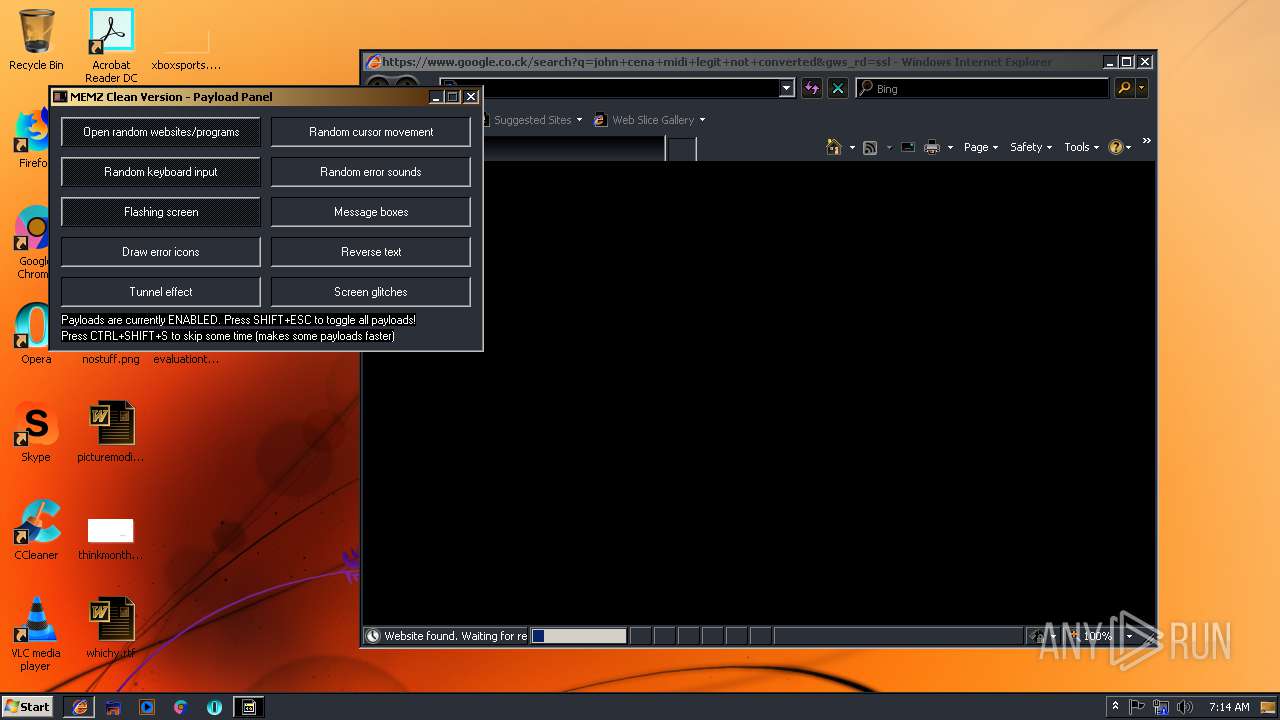
Task: Open the zoom level dropdown in status bar
Action: [x=1130, y=636]
